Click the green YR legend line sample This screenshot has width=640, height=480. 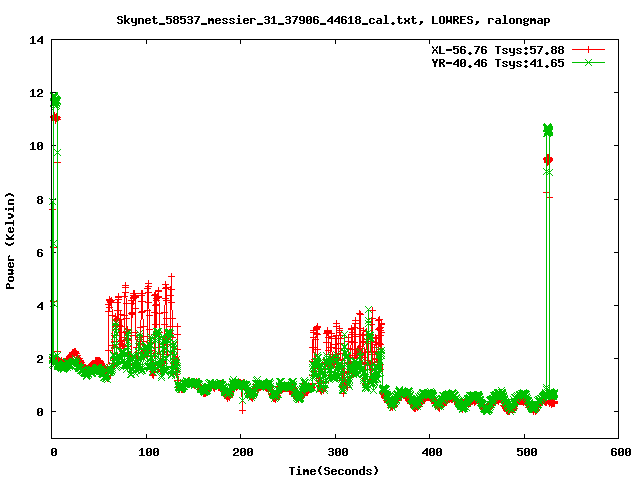[x=588, y=63]
